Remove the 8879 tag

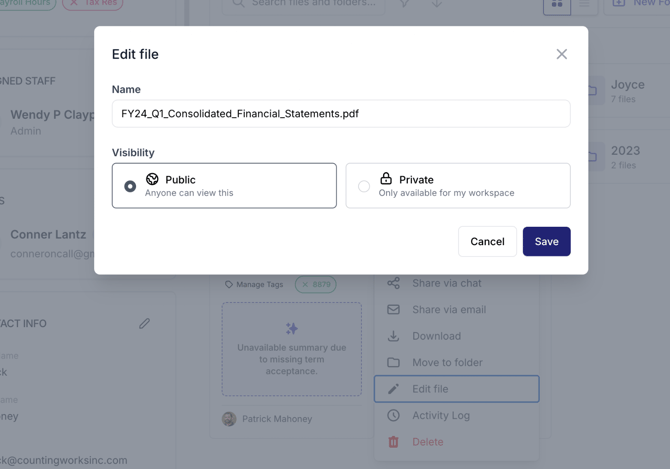pos(305,285)
